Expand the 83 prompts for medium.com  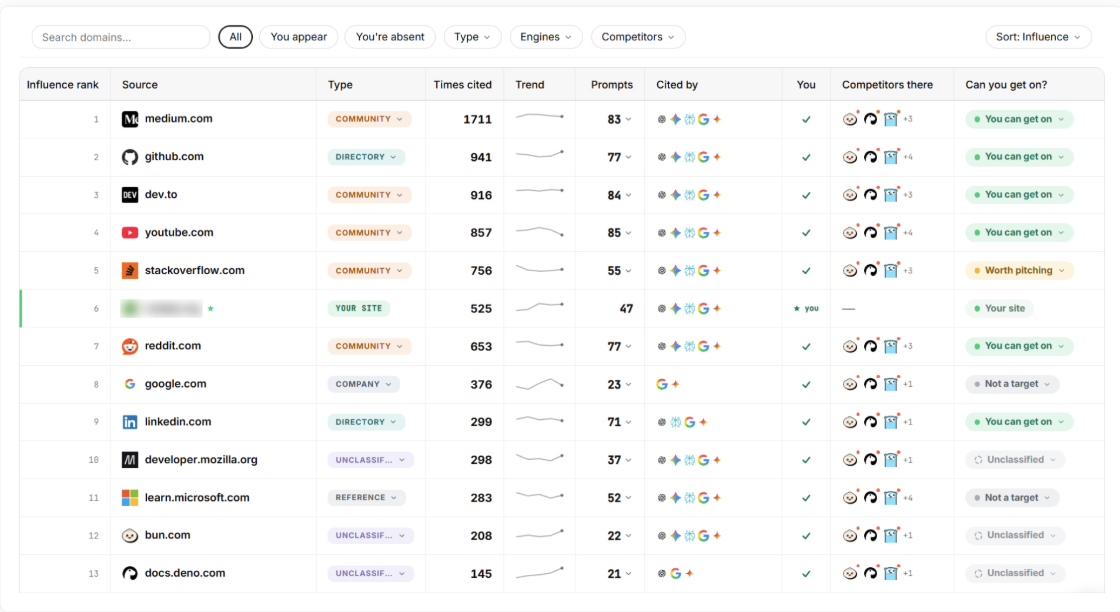pyautogui.click(x=619, y=119)
